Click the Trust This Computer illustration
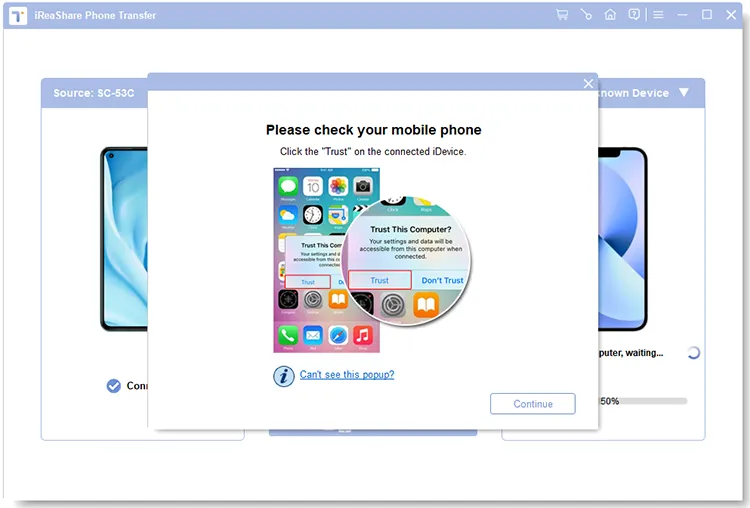The image size is (750, 508). pos(372,260)
